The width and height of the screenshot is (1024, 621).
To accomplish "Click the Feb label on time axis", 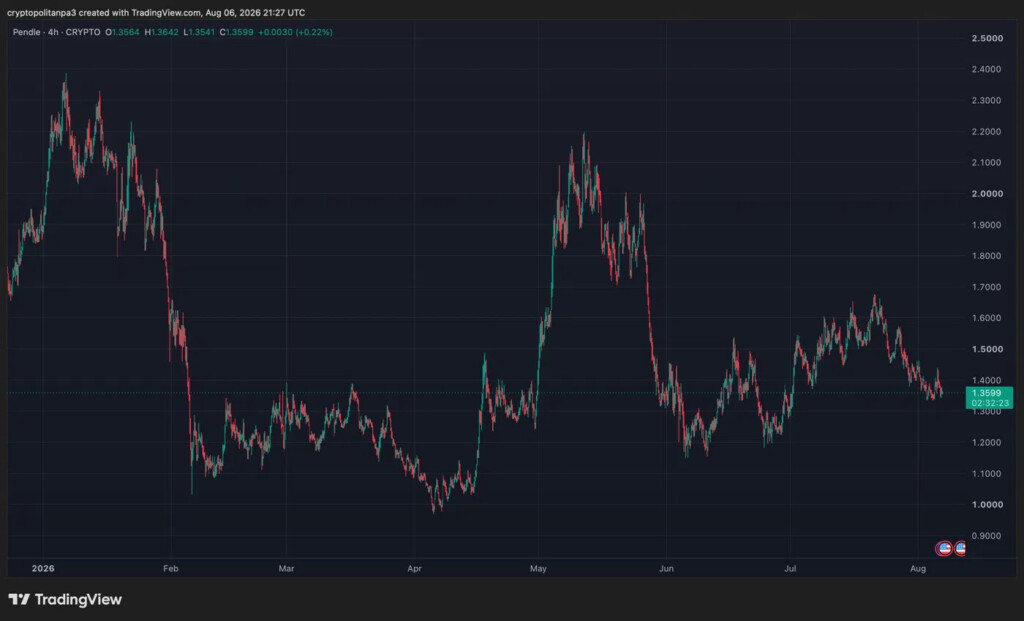I will coord(170,569).
